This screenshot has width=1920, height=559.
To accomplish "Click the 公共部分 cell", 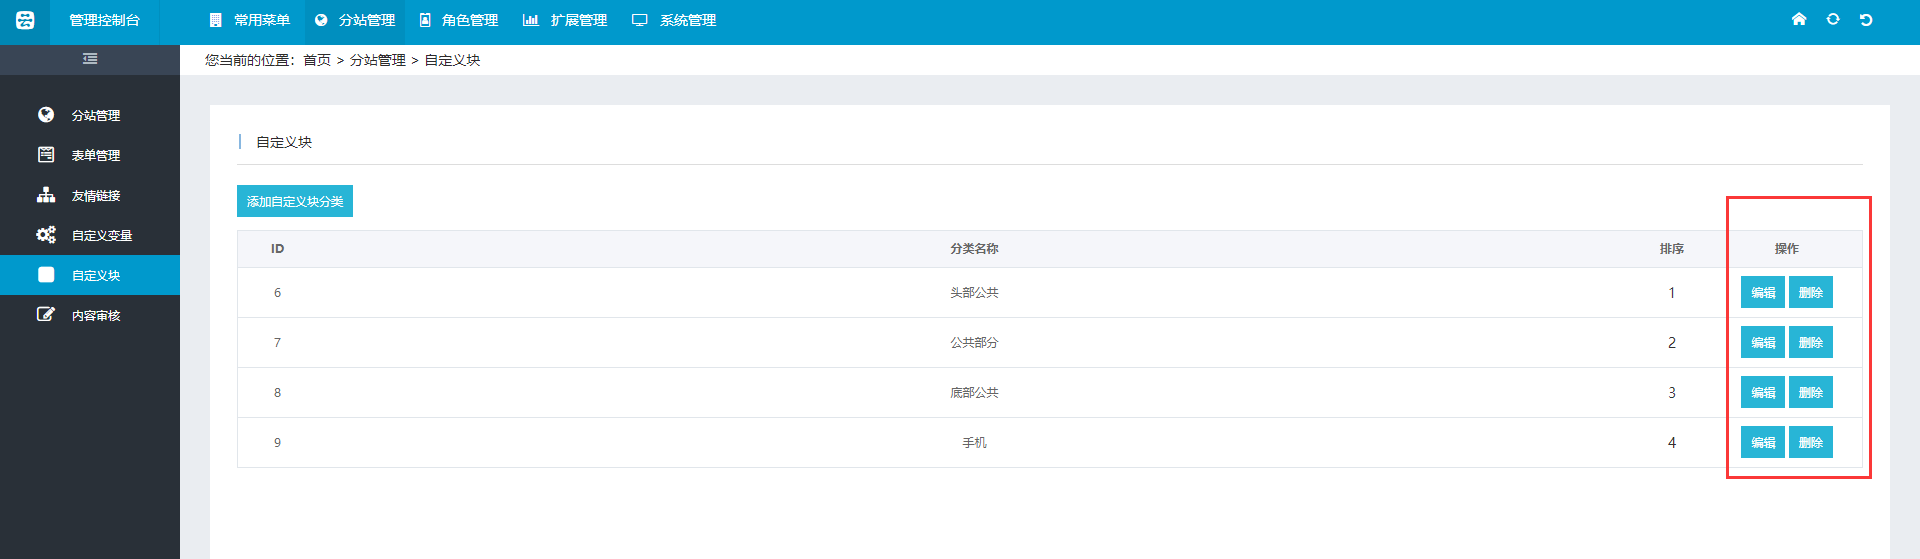I will pos(974,343).
